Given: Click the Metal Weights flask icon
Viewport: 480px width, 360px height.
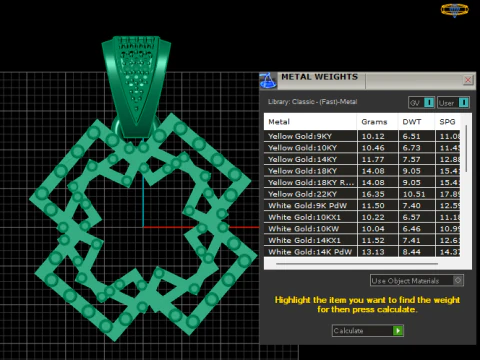Looking at the screenshot, I should click(x=268, y=80).
